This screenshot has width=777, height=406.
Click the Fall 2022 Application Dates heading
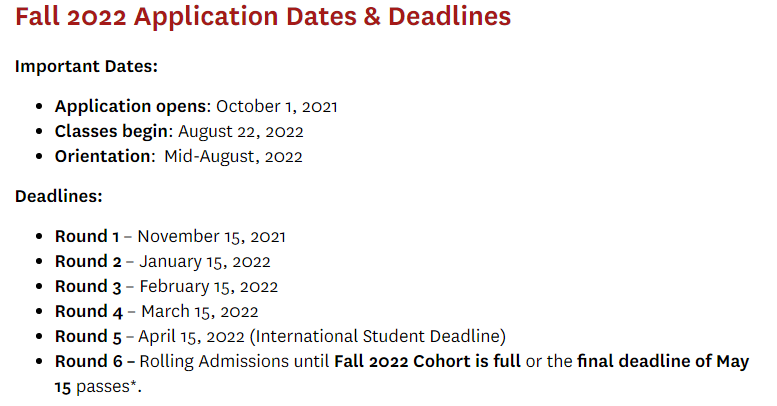click(263, 16)
